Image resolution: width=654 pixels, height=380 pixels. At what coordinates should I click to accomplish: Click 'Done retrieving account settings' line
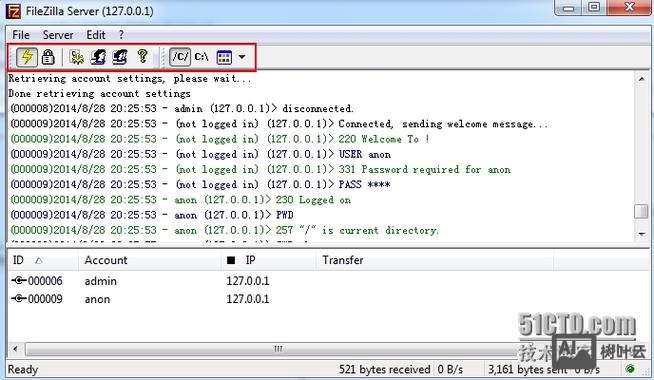point(99,93)
